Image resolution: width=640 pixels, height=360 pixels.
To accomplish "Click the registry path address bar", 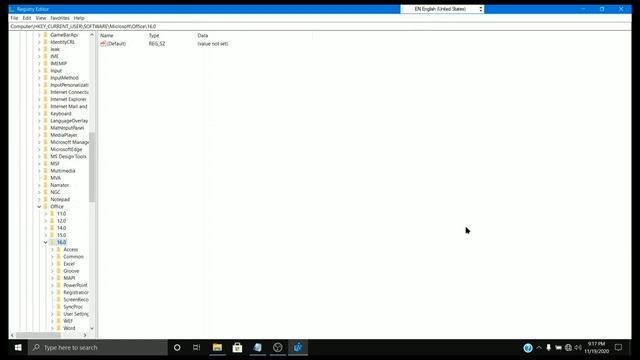I will click(320, 26).
